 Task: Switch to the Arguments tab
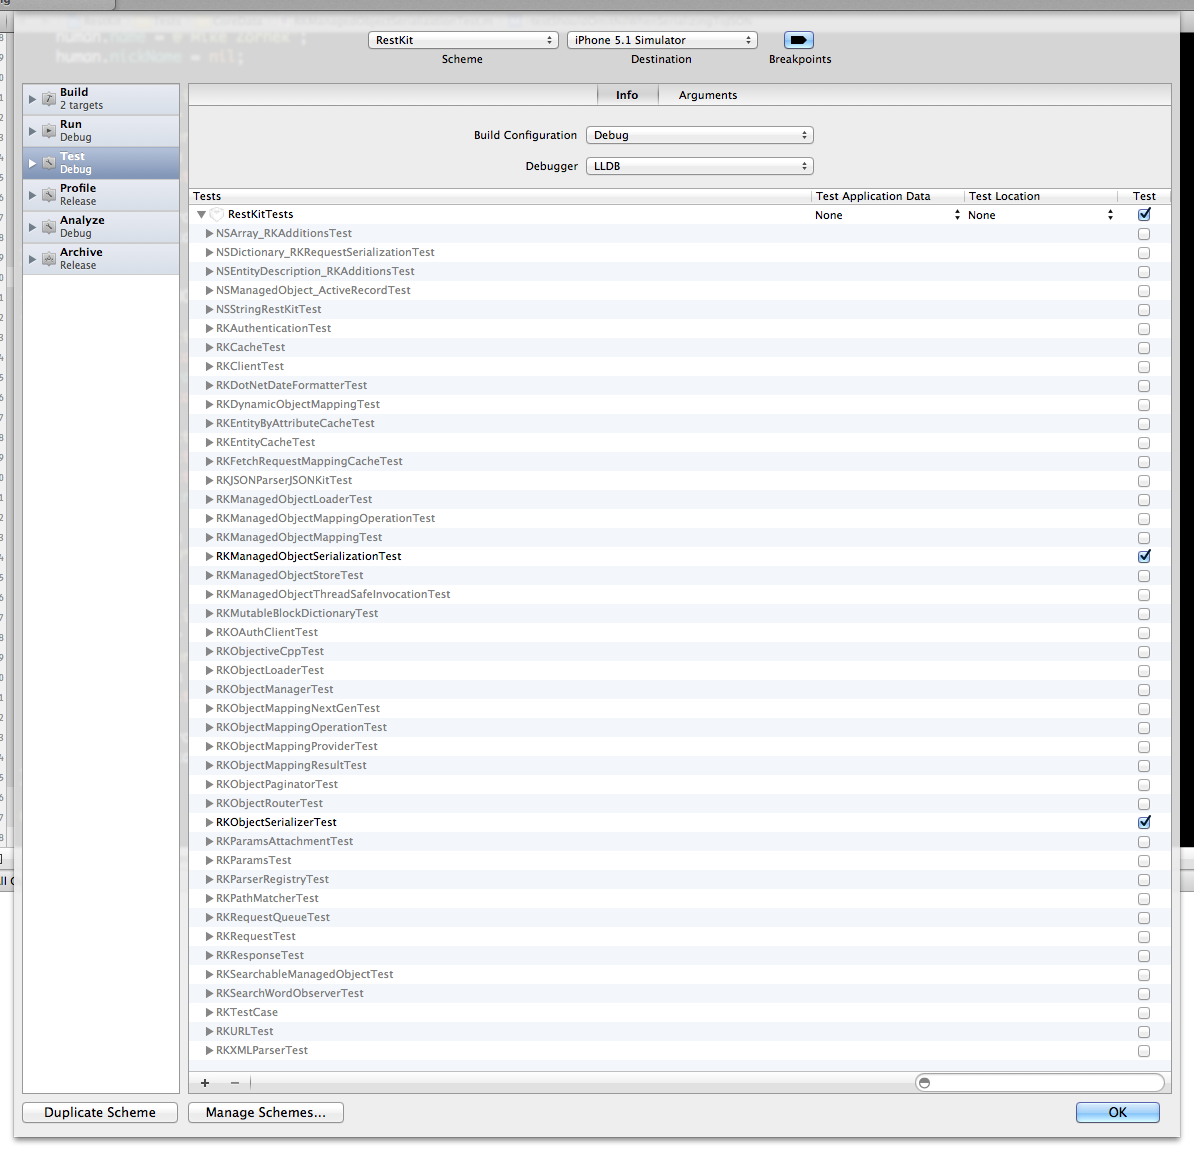(x=707, y=95)
